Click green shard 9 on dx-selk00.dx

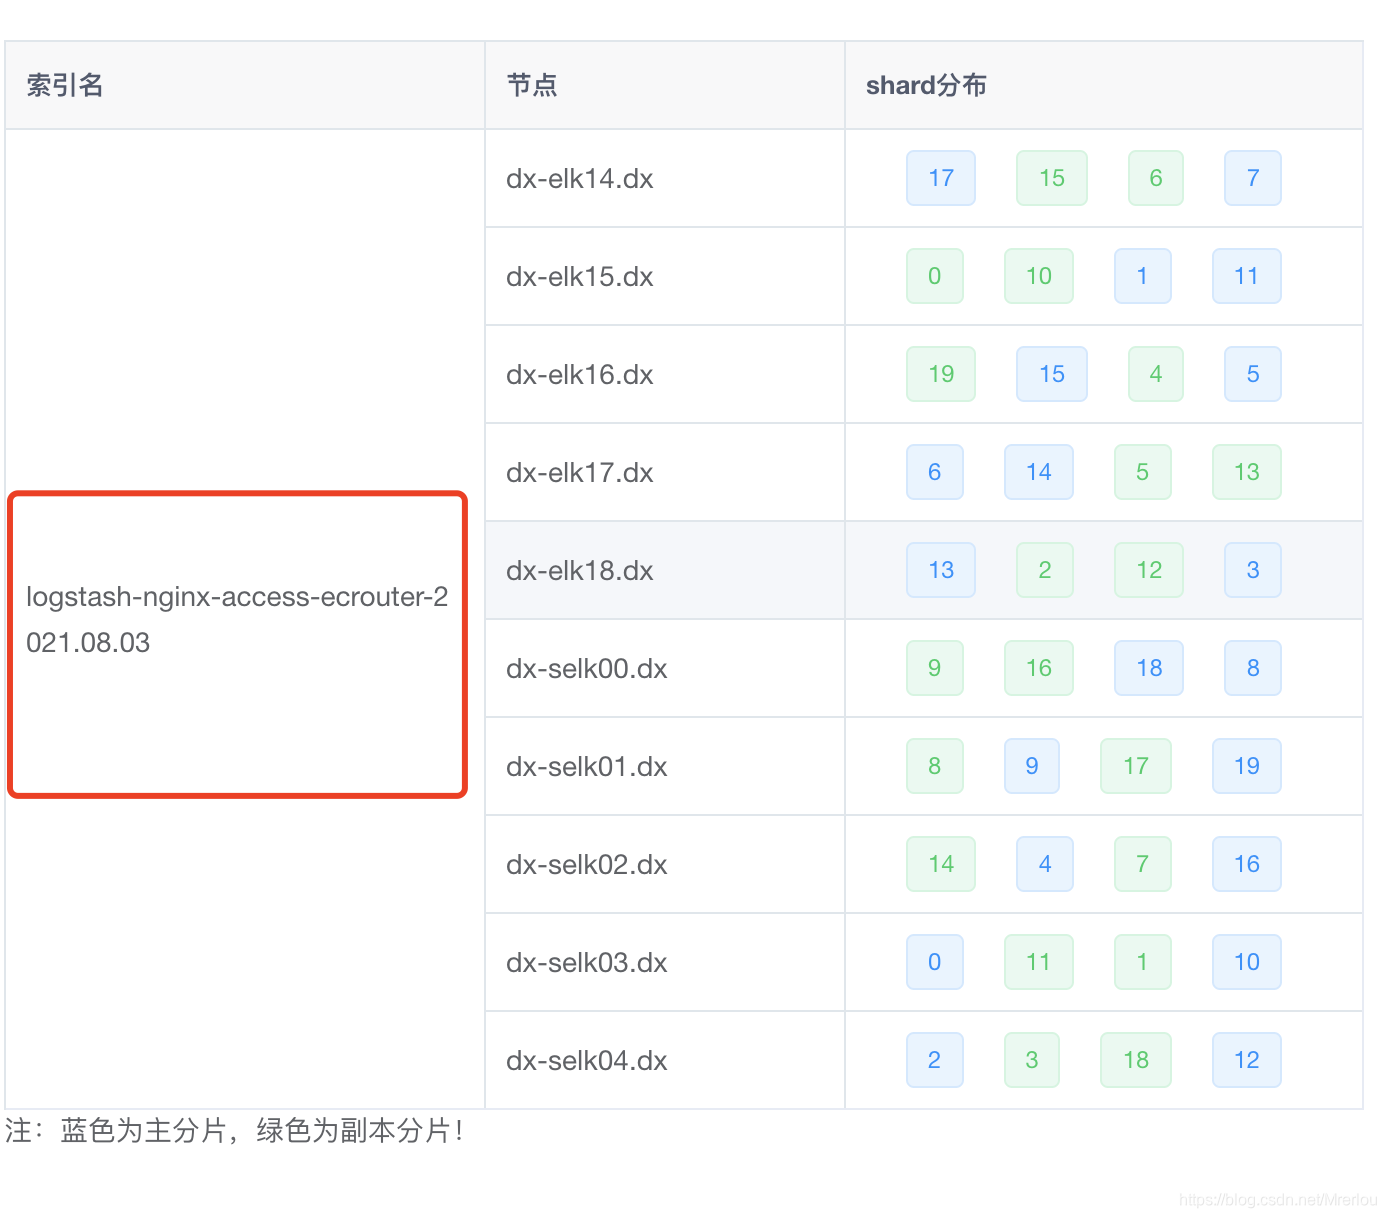click(935, 668)
